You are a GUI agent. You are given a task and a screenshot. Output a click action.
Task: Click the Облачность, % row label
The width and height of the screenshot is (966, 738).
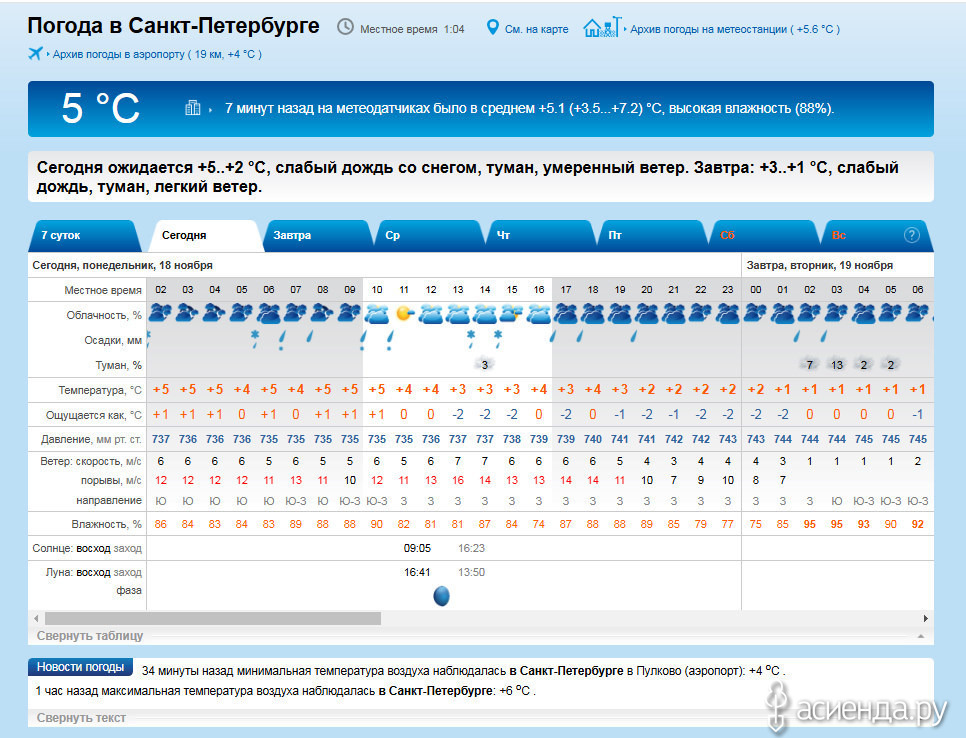click(104, 315)
